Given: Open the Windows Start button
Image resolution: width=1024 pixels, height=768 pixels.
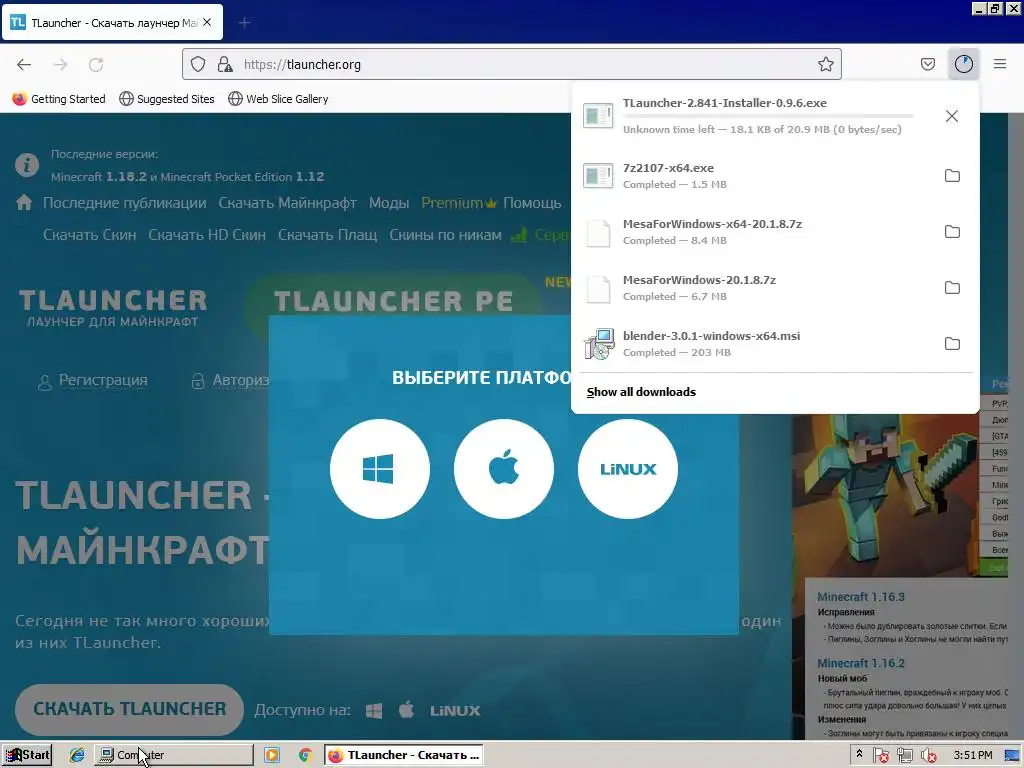Looking at the screenshot, I should coord(27,755).
